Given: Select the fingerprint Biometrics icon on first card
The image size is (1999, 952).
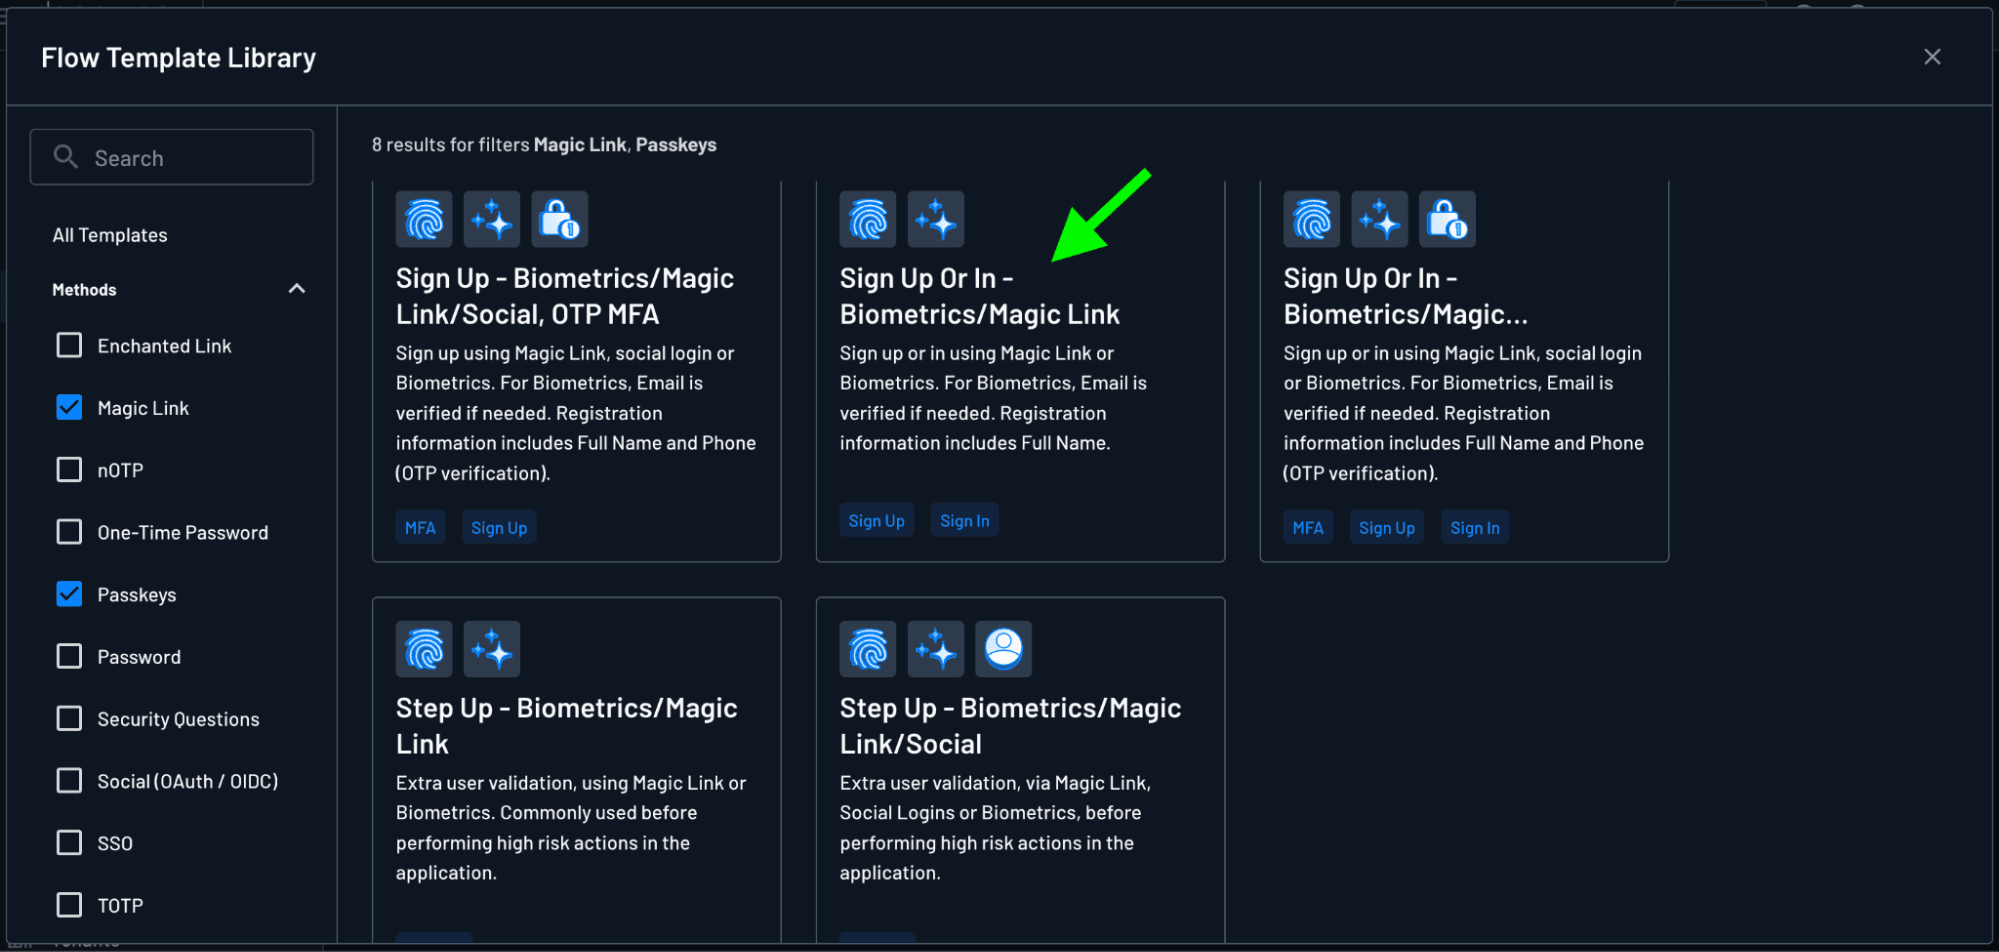Looking at the screenshot, I should click(x=423, y=219).
